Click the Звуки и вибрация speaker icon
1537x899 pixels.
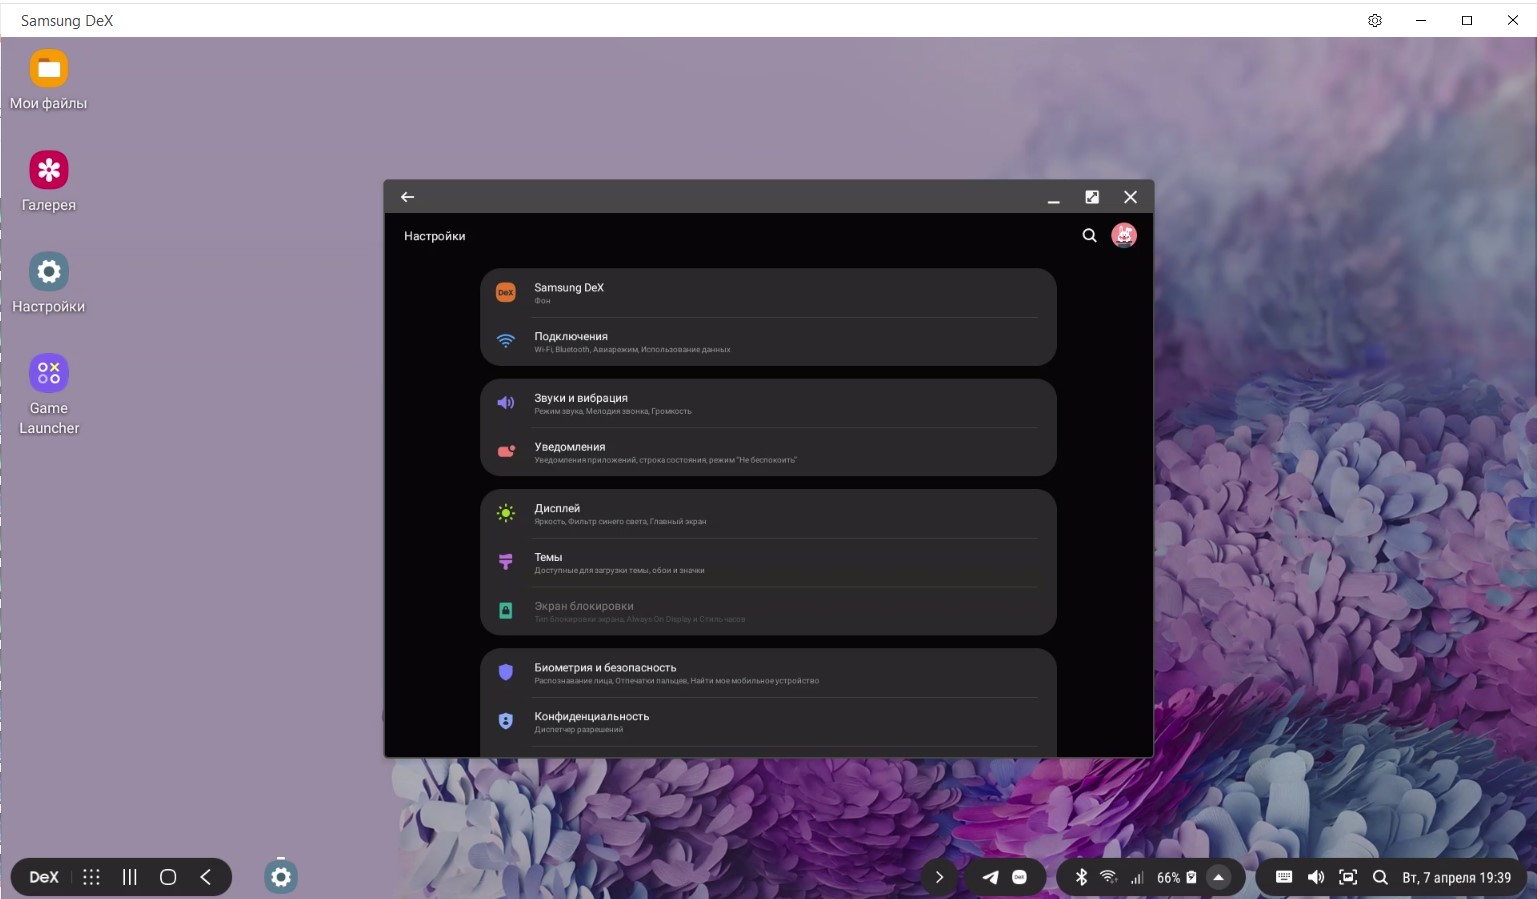[506, 402]
